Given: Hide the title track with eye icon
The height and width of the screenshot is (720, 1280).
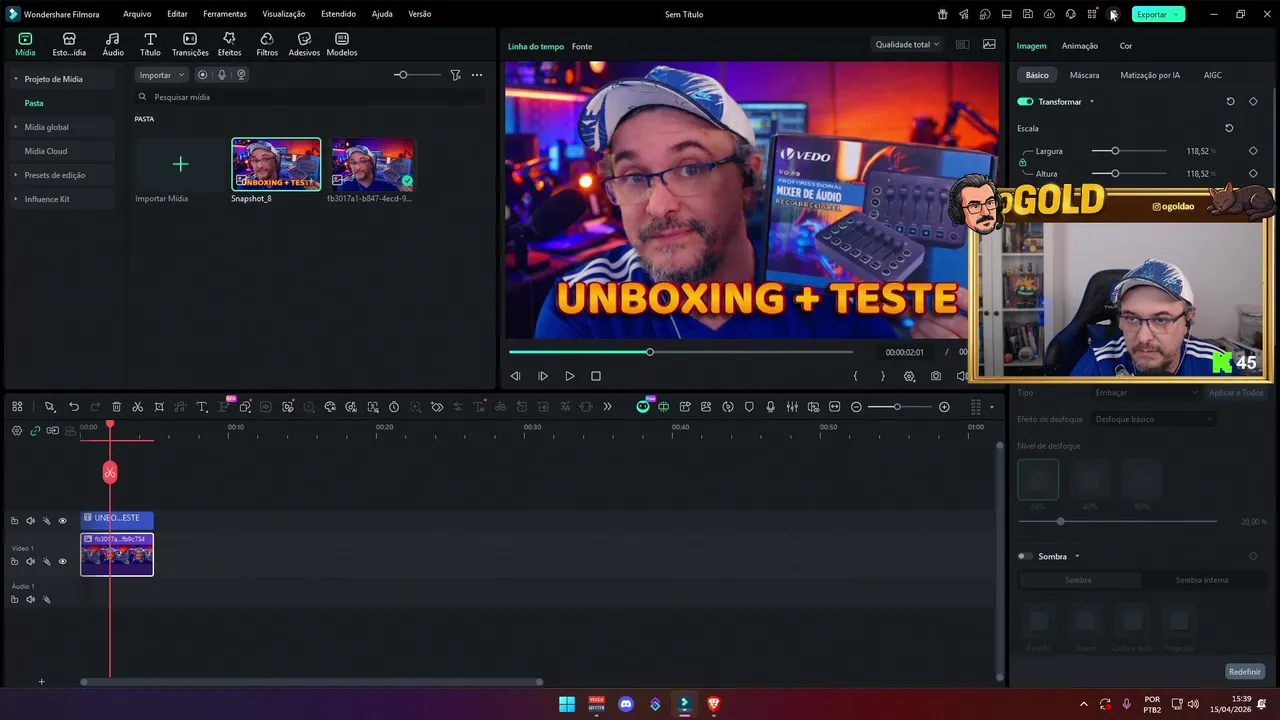Looking at the screenshot, I should click(x=62, y=521).
